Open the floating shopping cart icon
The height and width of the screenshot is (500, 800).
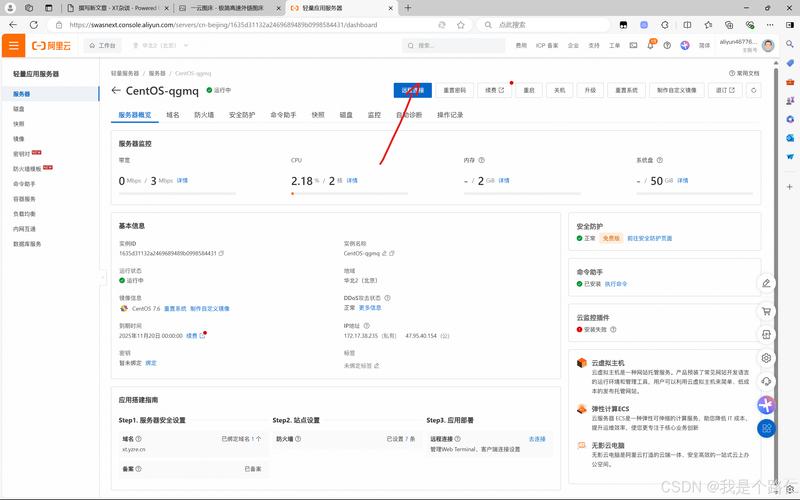click(766, 311)
